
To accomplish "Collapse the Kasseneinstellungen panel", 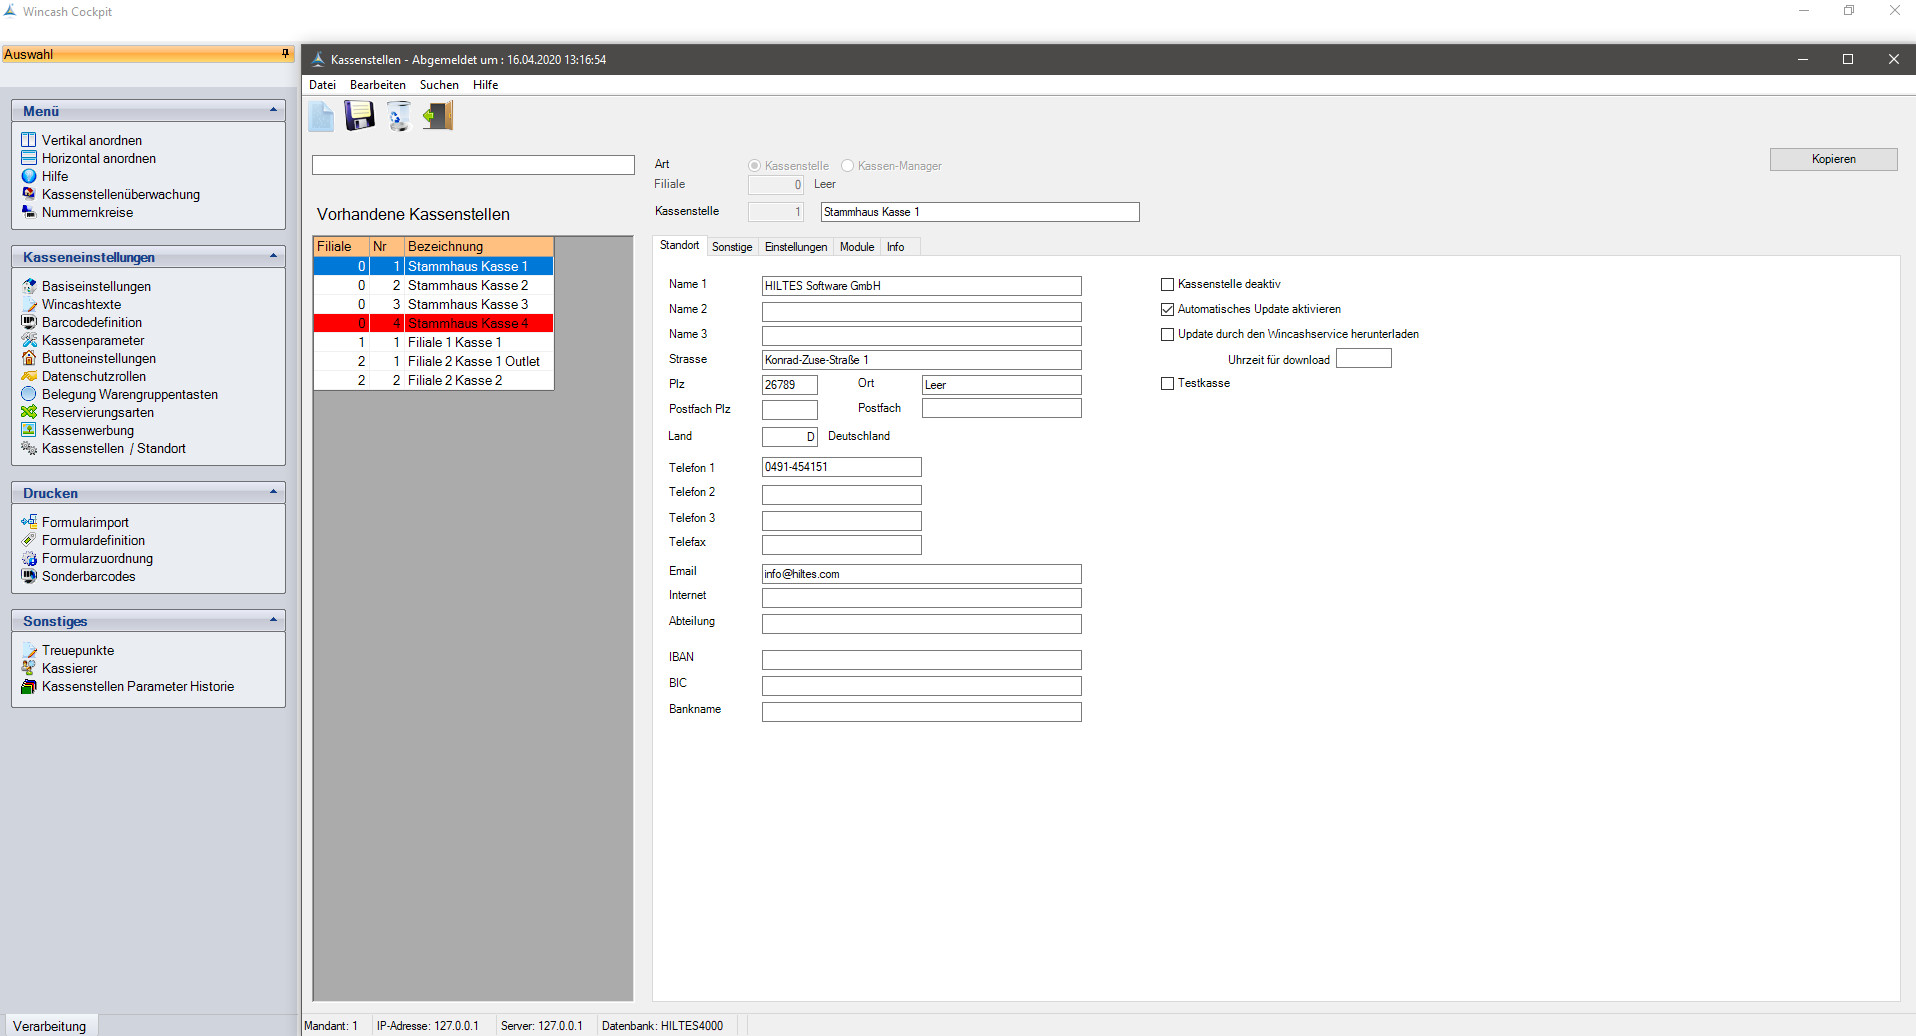I will point(273,257).
